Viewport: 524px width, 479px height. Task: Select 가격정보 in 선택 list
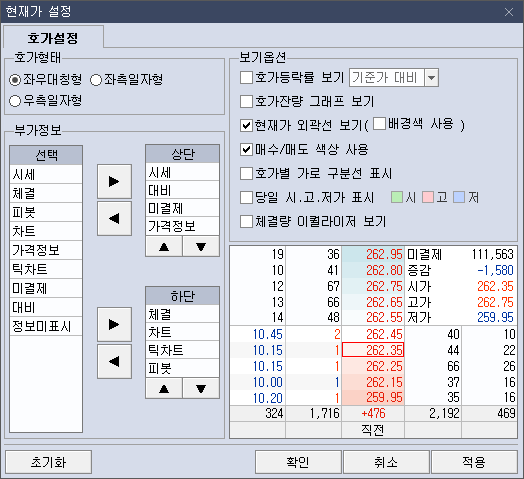(46, 250)
